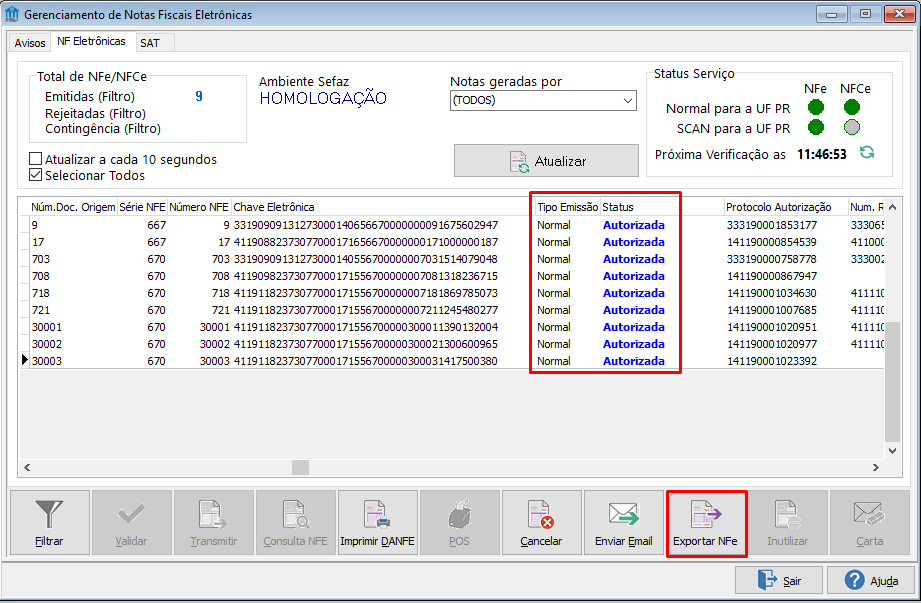Exit using the Sair button
Screen dimensions: 921x603
click(x=779, y=581)
